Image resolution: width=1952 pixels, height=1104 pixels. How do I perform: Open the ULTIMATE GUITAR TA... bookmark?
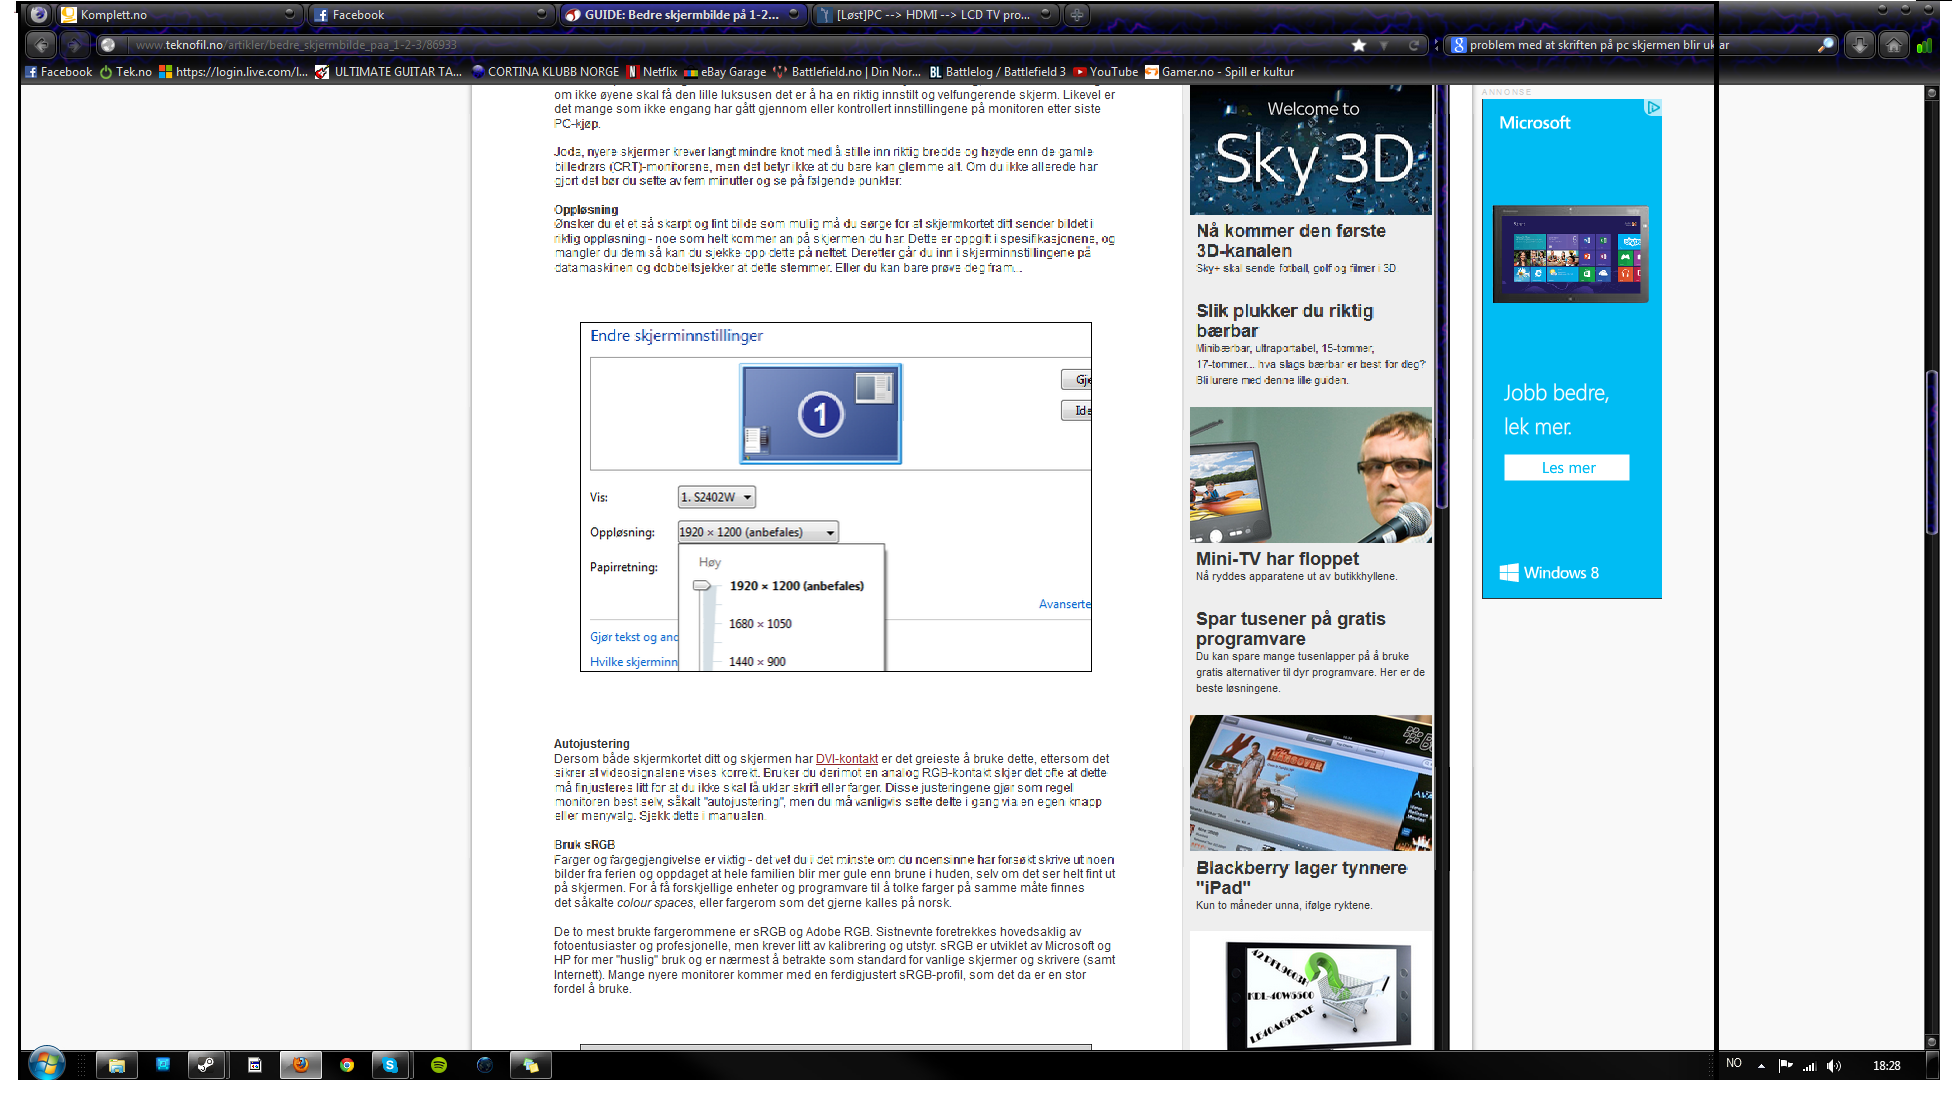pyautogui.click(x=388, y=72)
